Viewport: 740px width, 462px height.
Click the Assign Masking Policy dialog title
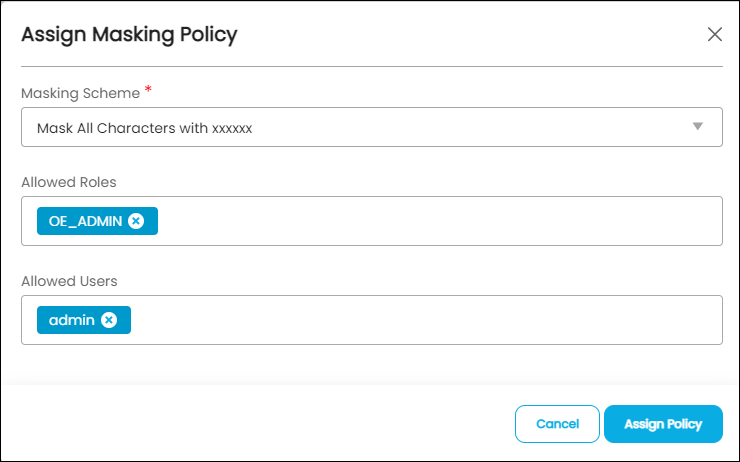pyautogui.click(x=129, y=35)
